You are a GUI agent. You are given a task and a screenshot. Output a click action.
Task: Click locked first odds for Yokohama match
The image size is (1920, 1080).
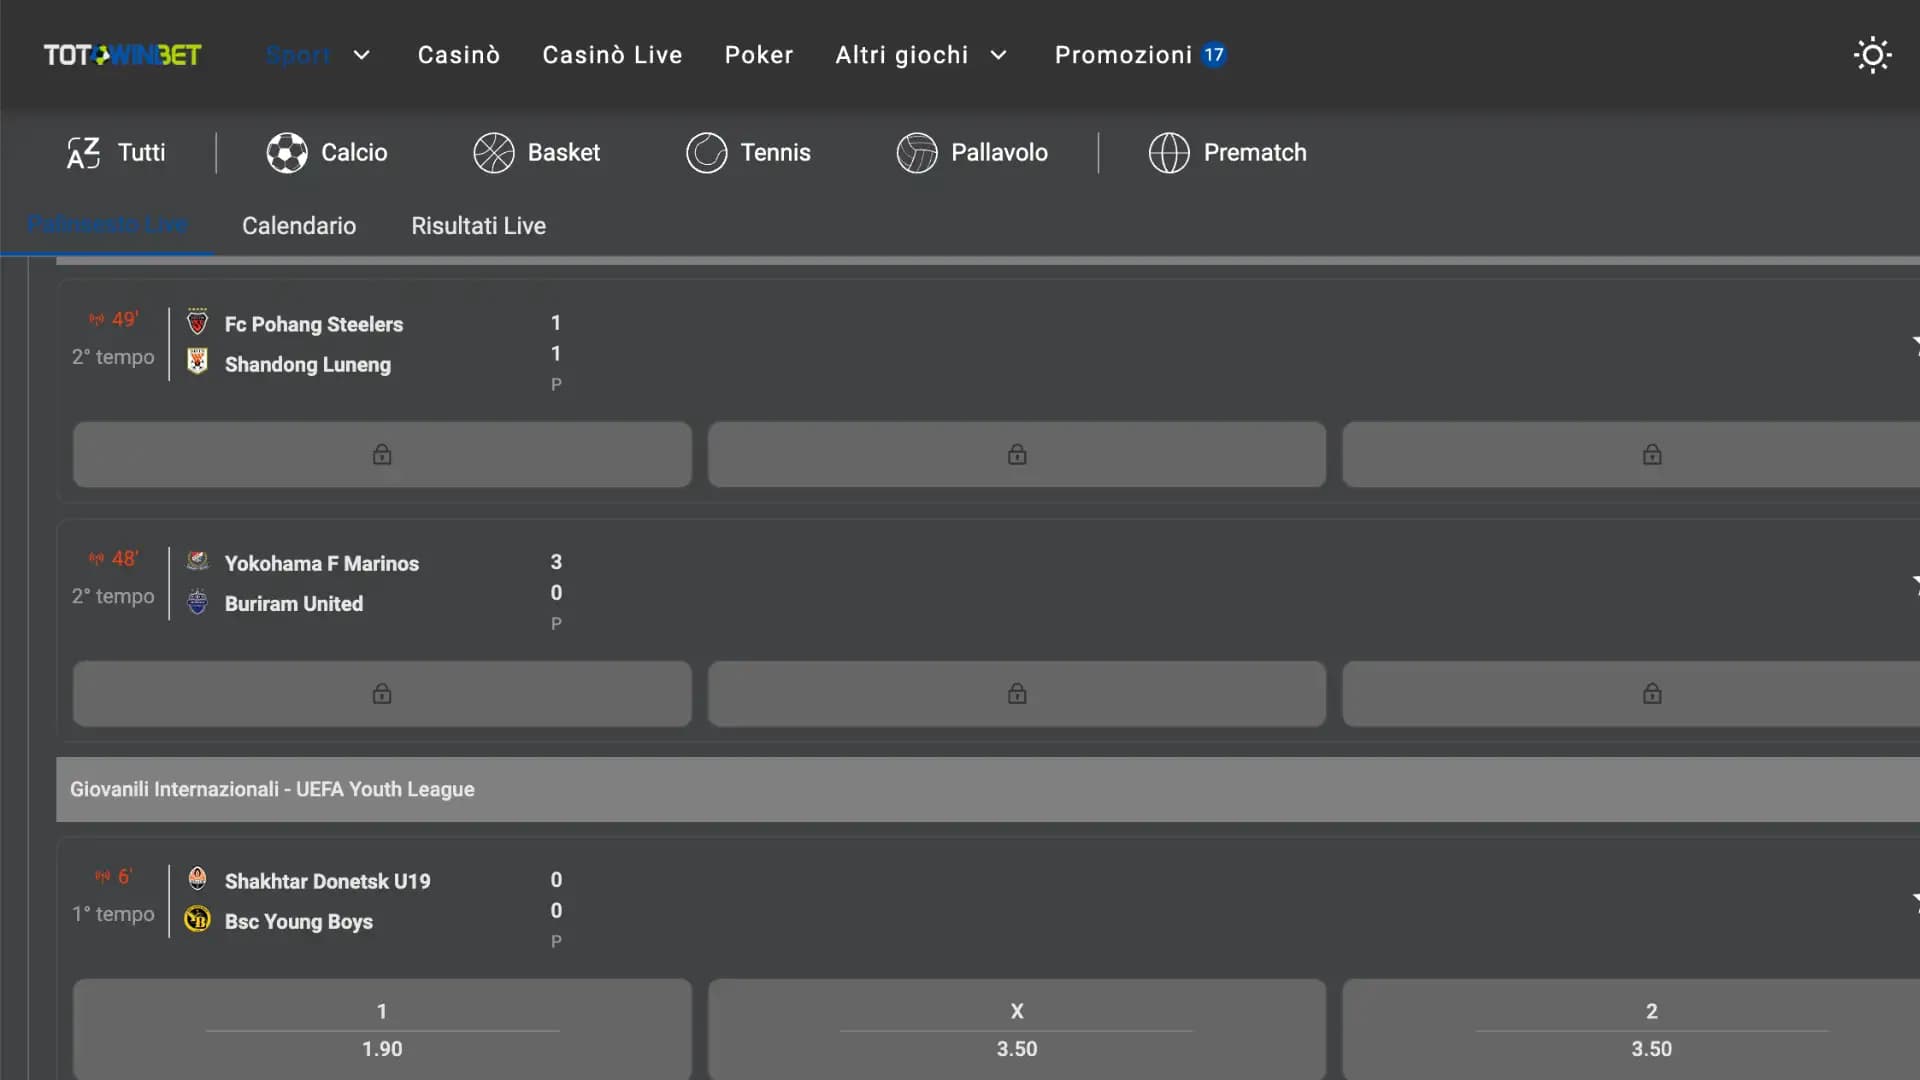382,693
